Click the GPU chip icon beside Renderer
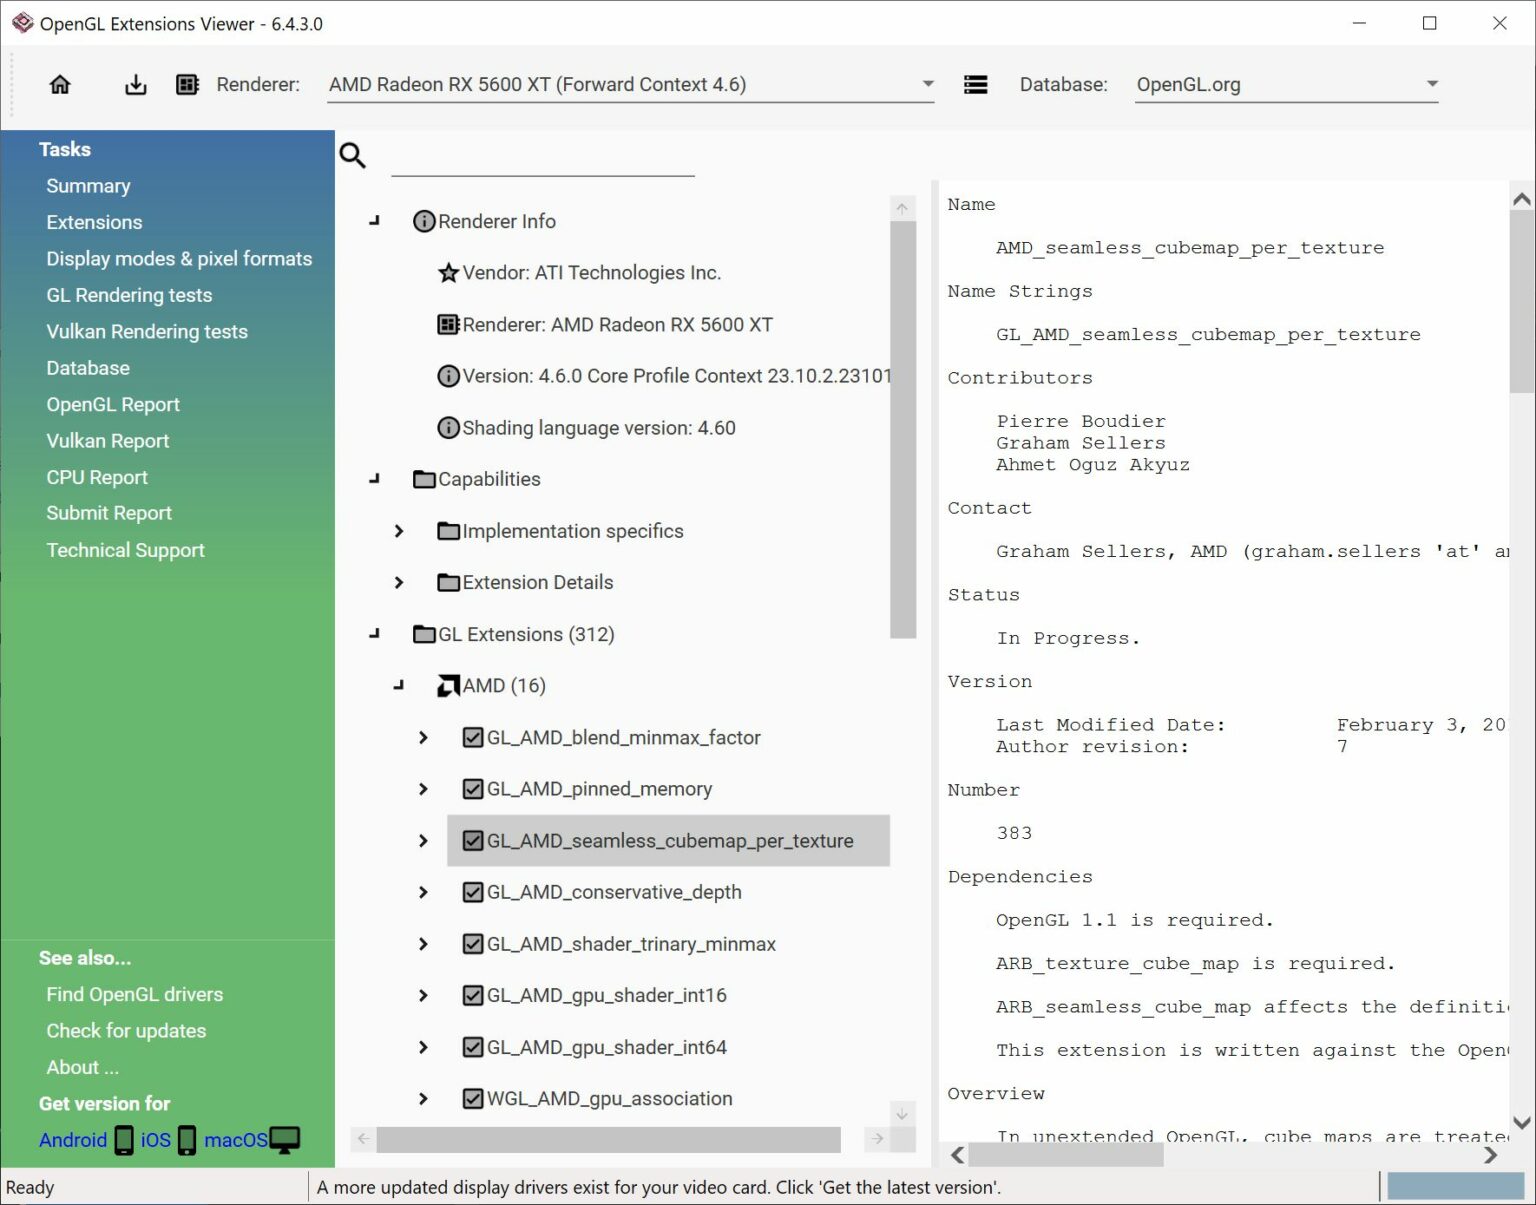The height and width of the screenshot is (1205, 1536). (187, 85)
